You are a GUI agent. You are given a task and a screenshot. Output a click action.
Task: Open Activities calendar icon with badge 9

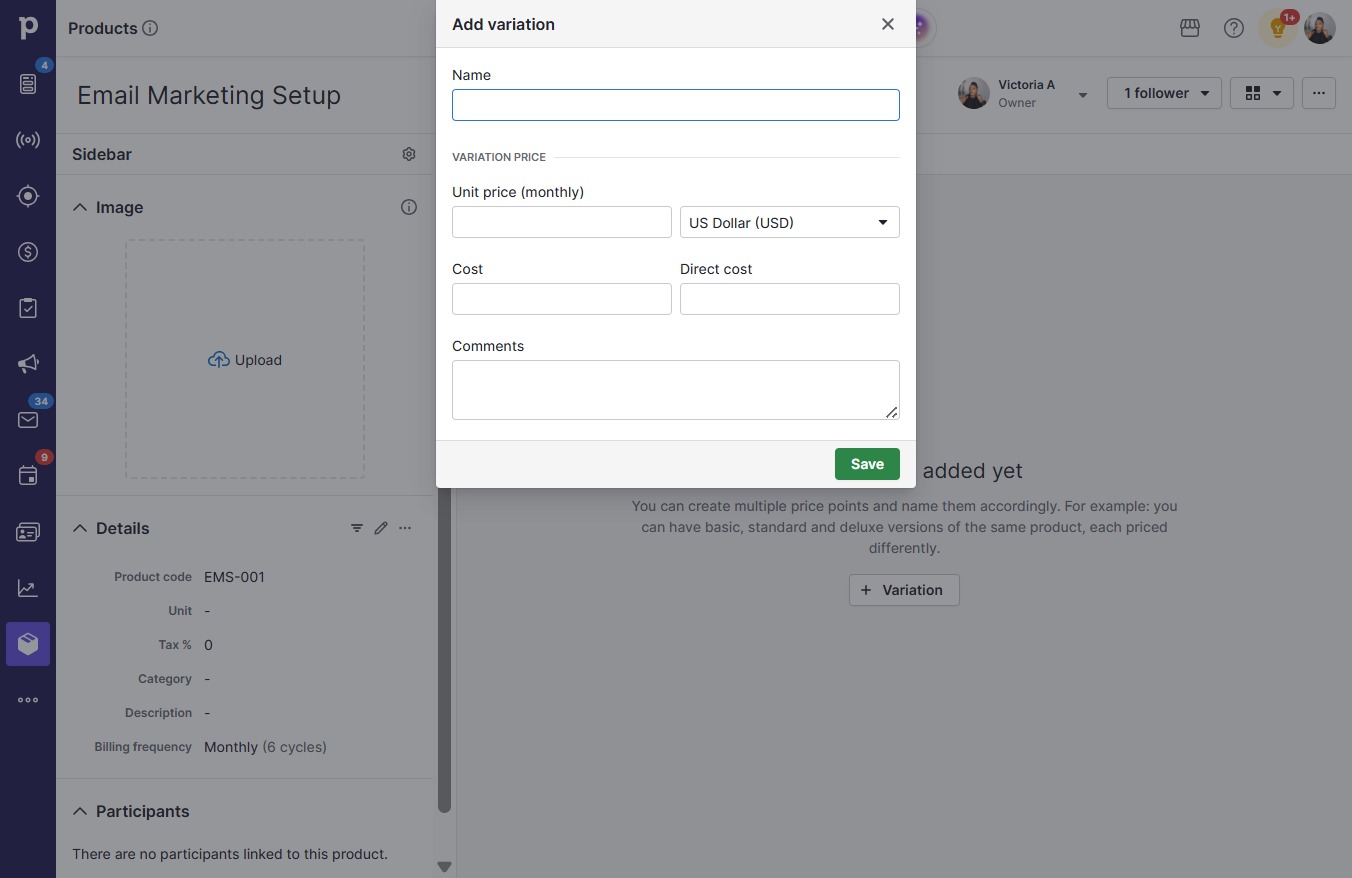[x=28, y=476]
